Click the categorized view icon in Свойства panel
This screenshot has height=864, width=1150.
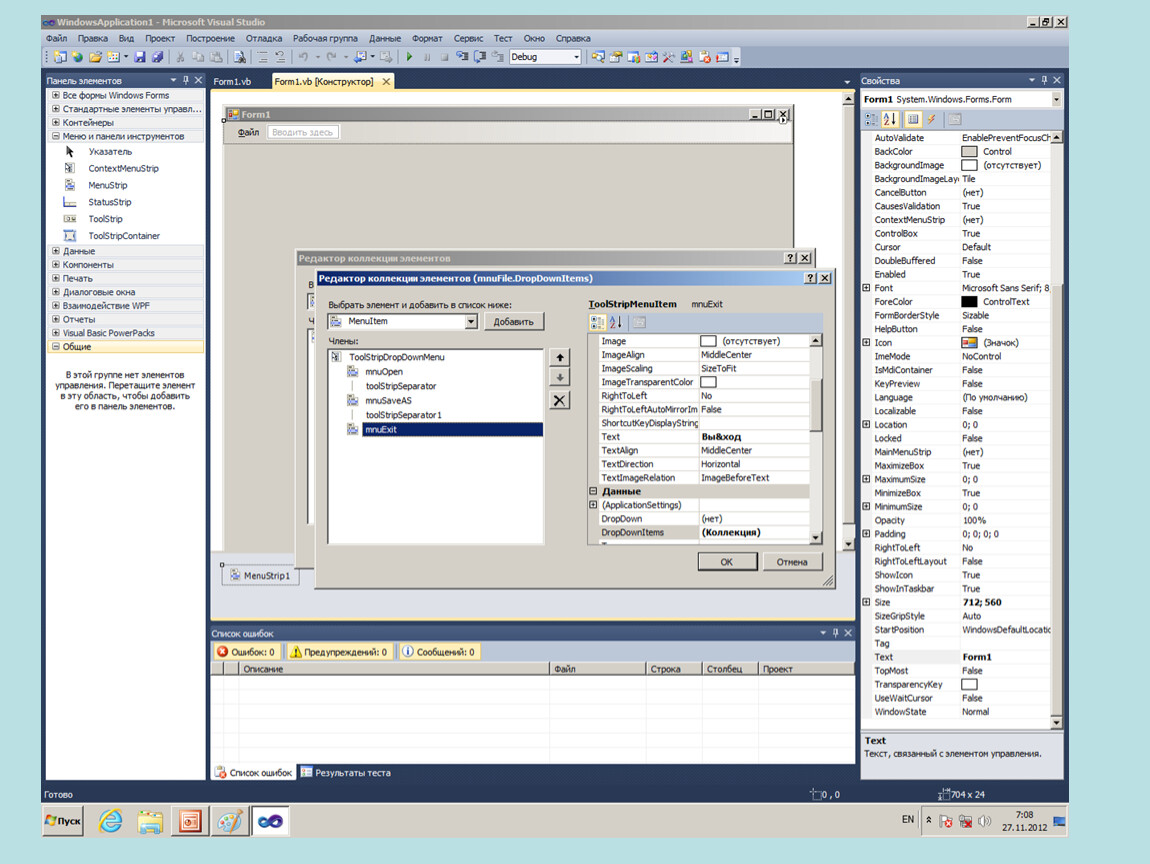871,119
